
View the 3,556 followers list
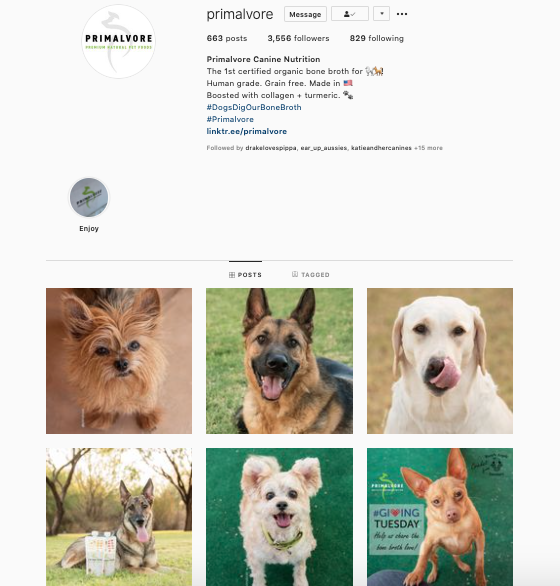pos(298,38)
